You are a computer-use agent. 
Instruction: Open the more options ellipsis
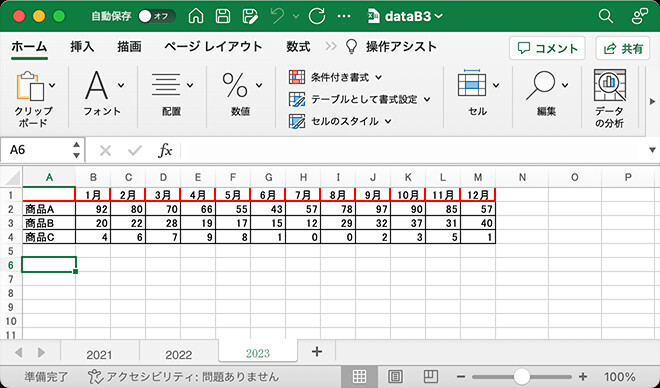tap(344, 16)
